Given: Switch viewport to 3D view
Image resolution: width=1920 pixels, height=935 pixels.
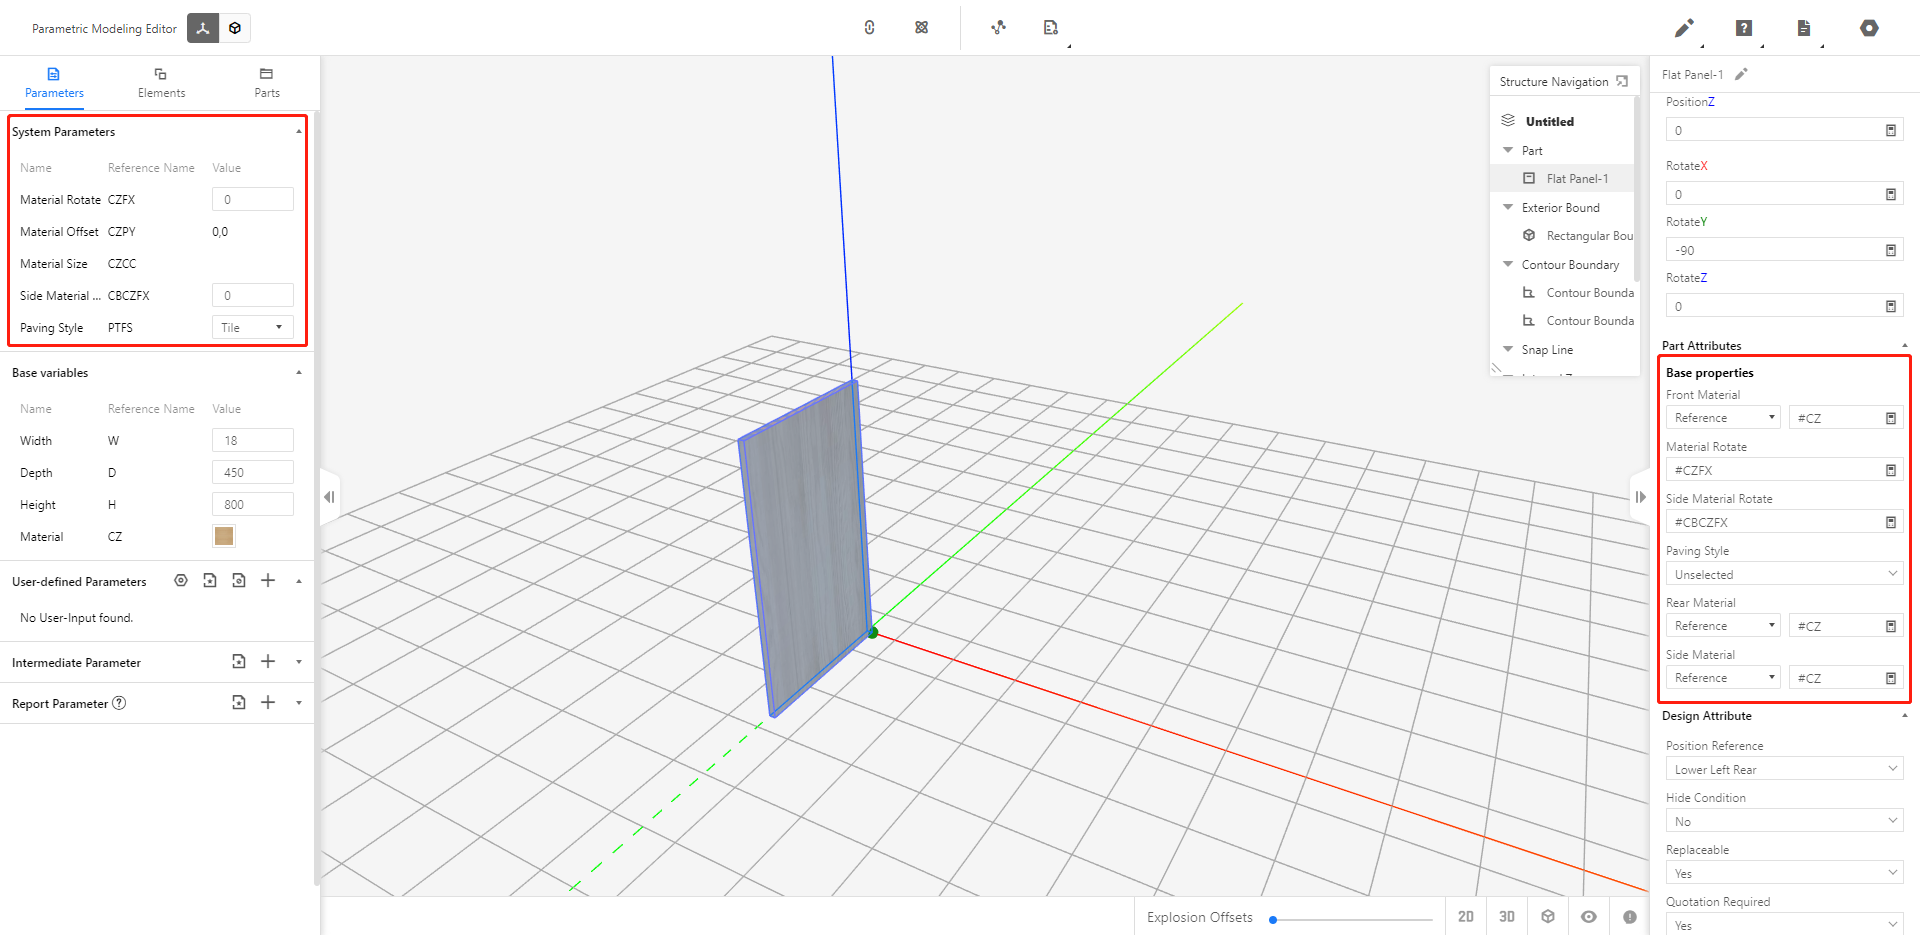Looking at the screenshot, I should [1507, 916].
